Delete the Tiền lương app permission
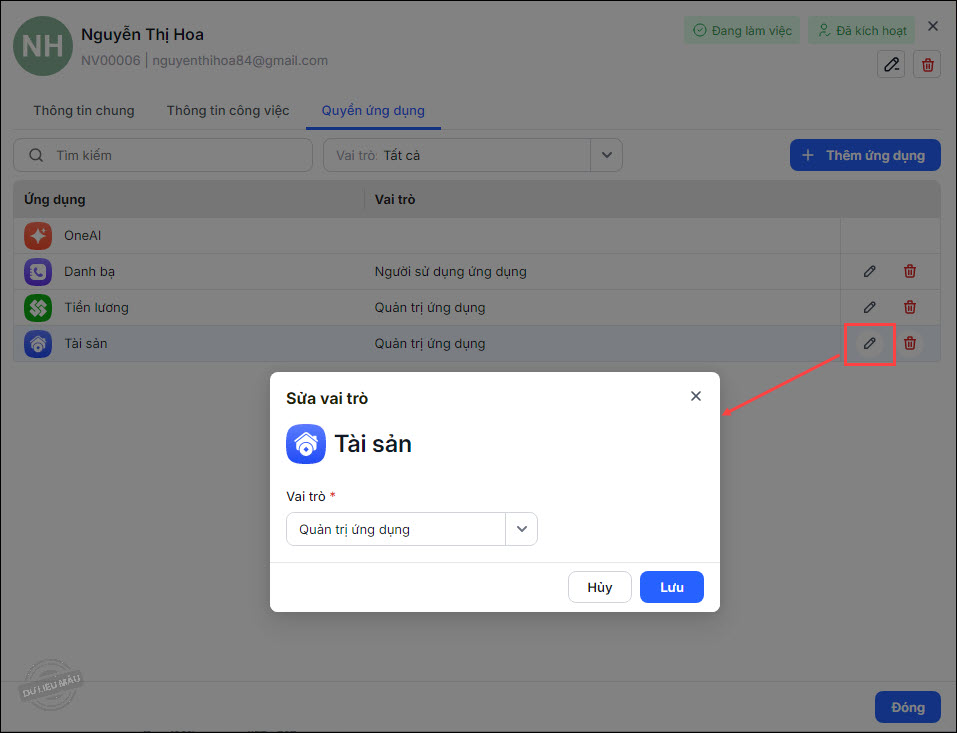Screen dimensions: 957x733 click(x=909, y=307)
